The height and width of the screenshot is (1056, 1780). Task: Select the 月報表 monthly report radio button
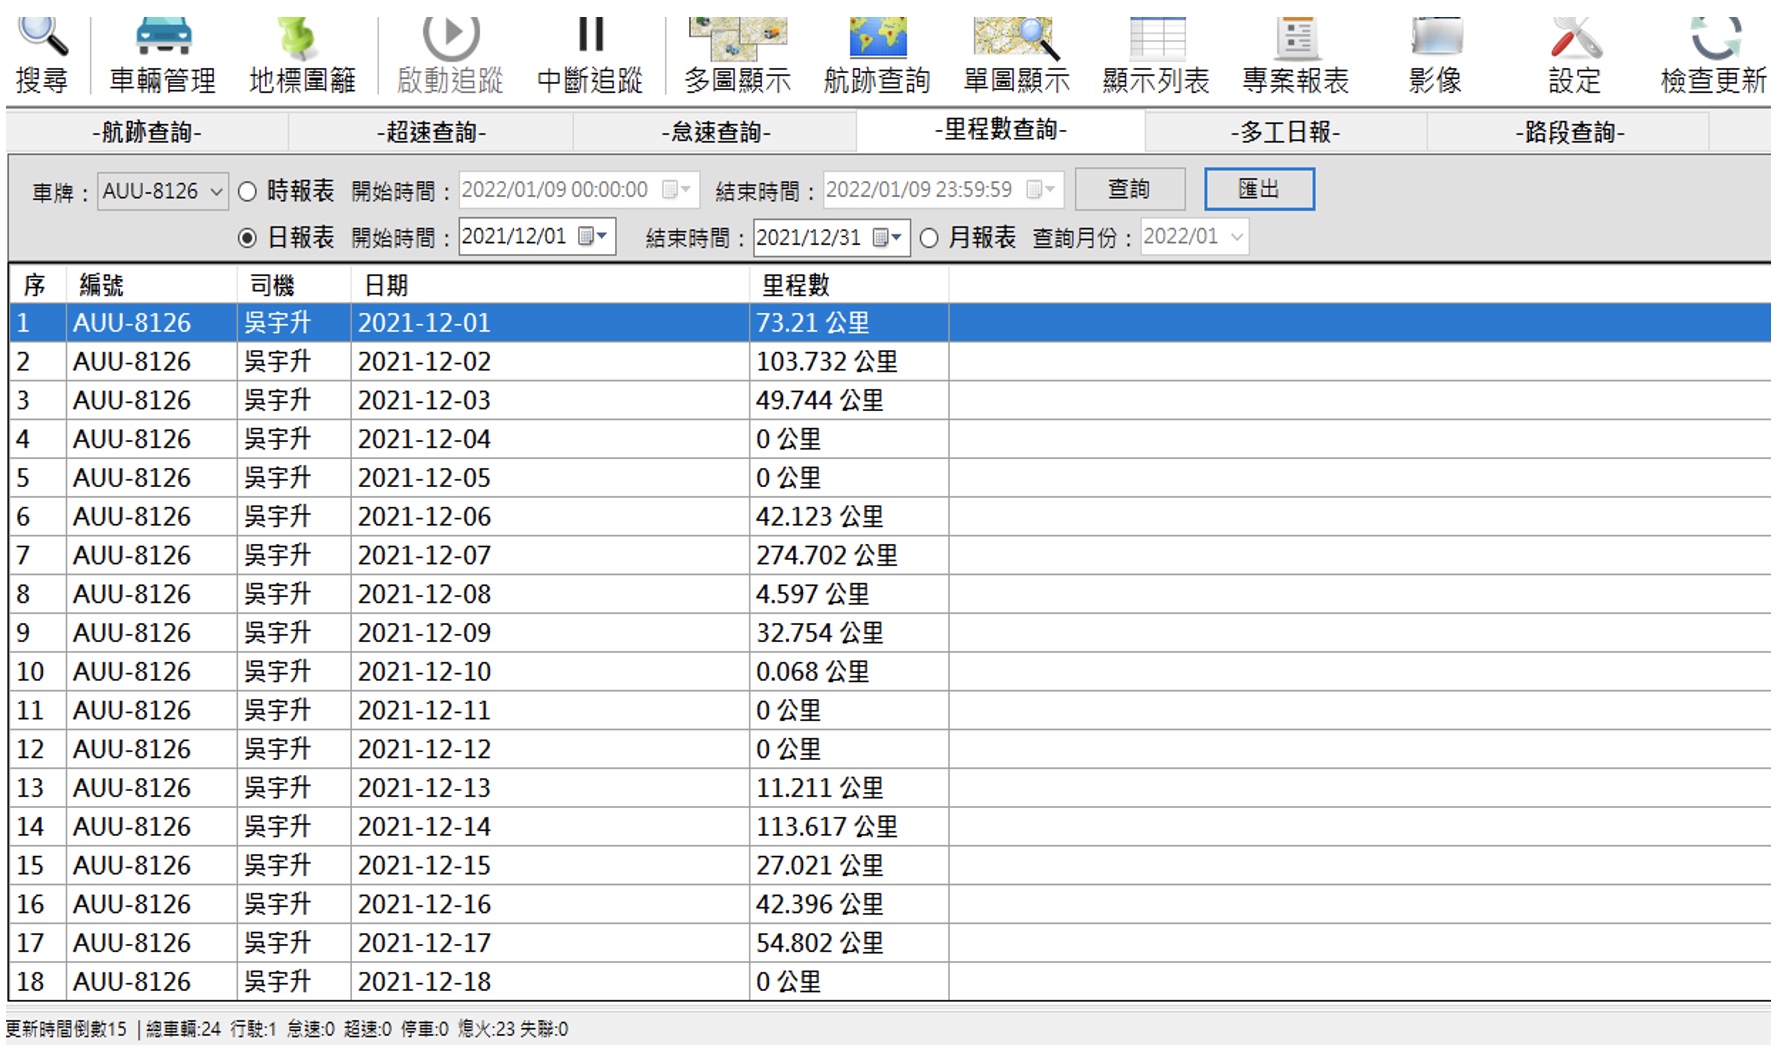click(x=929, y=238)
